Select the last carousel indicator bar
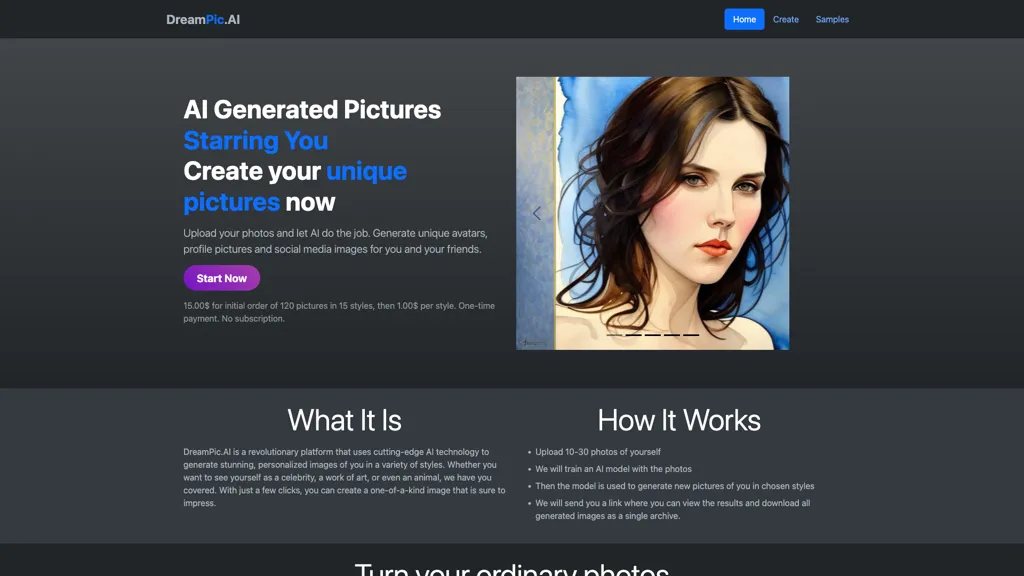 [691, 335]
